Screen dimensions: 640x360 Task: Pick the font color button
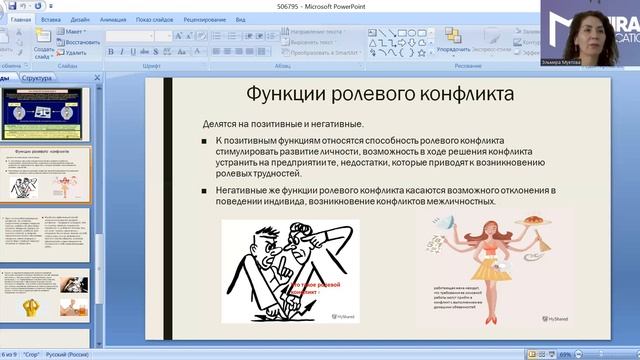[198, 51]
